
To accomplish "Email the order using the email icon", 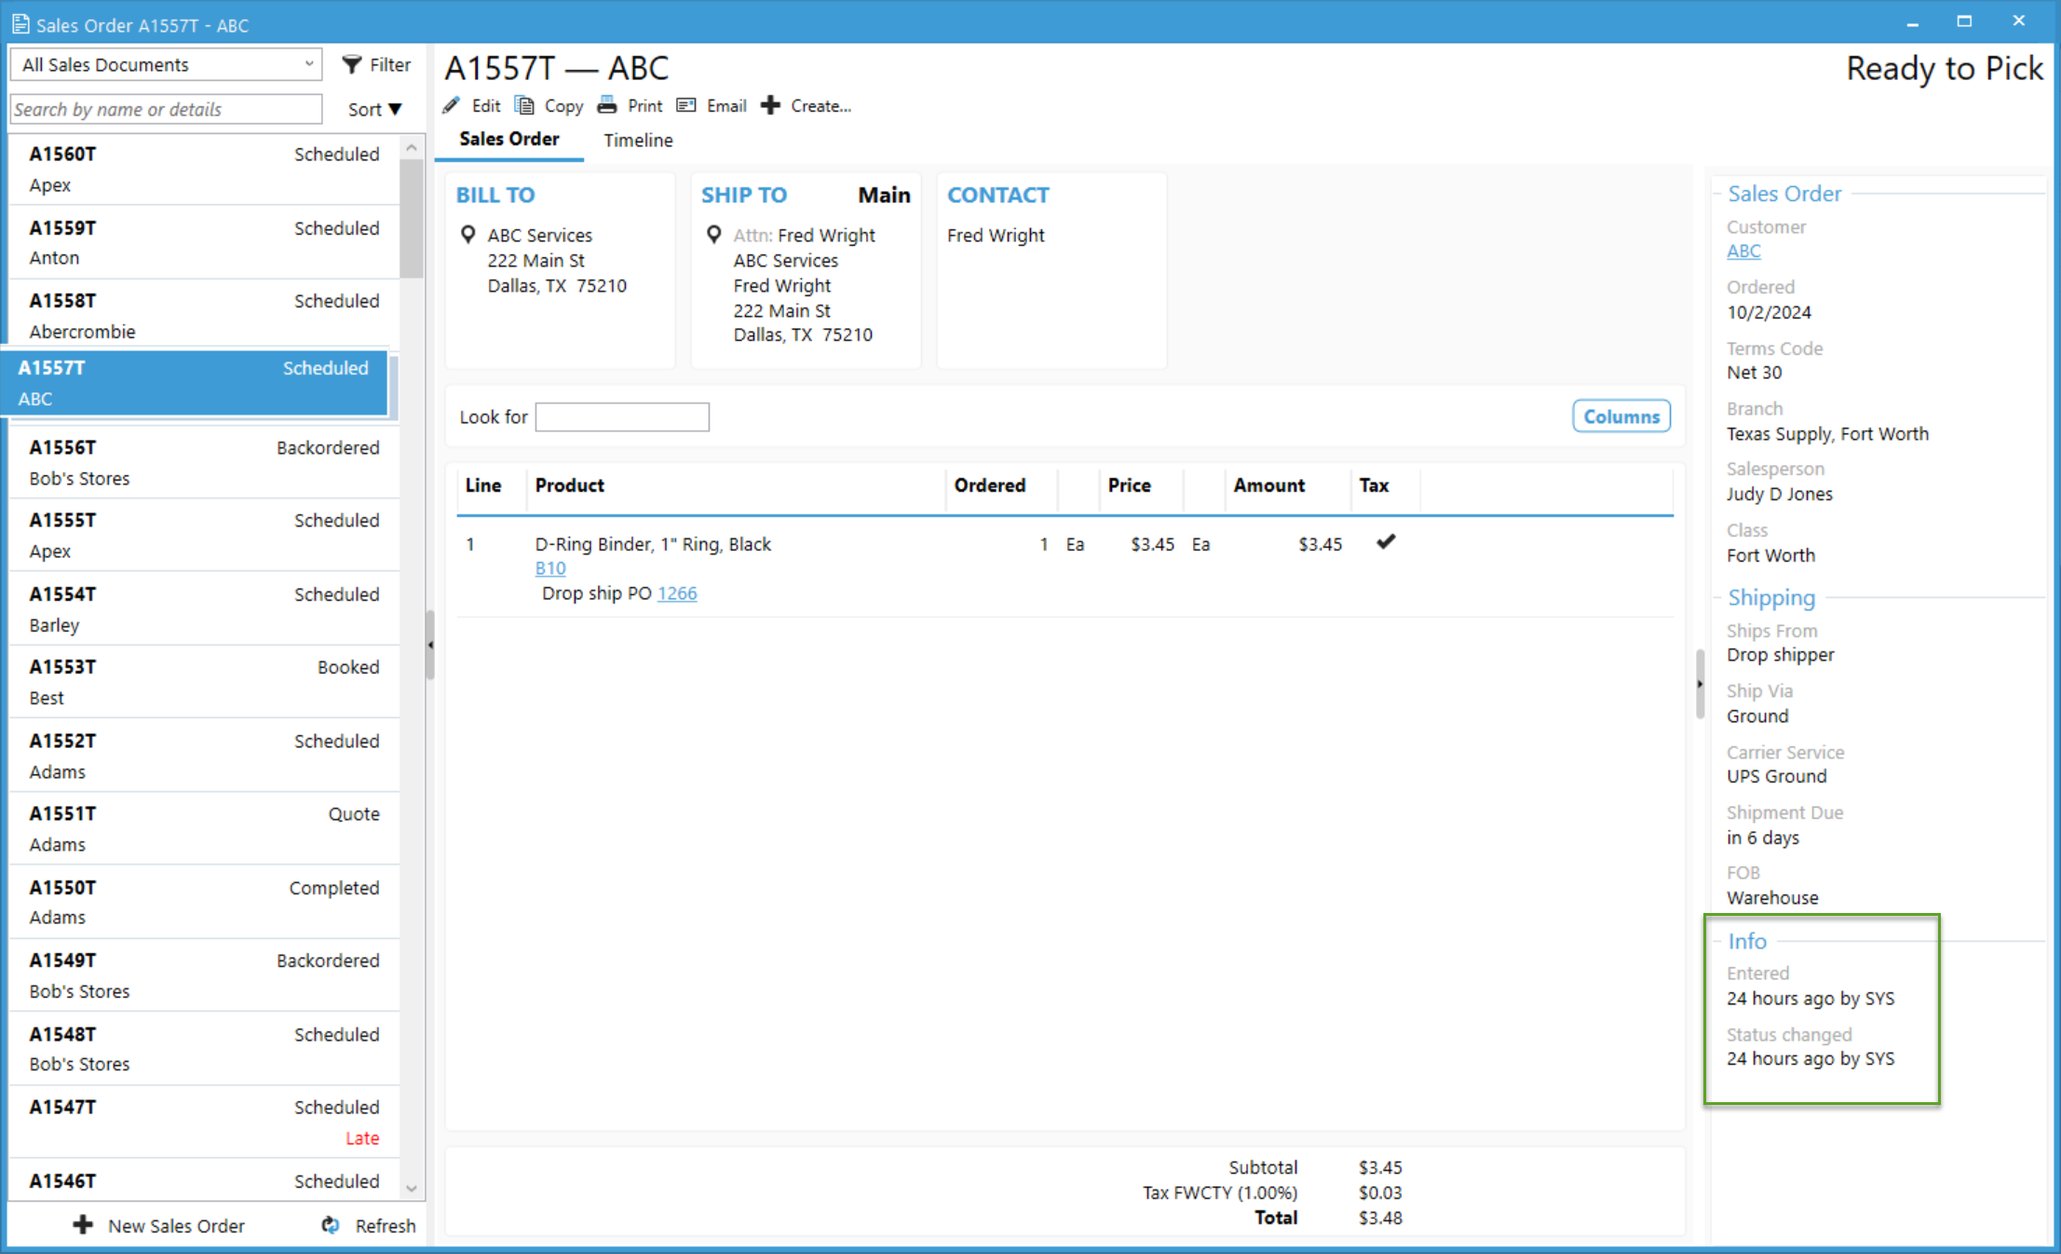I will coord(686,105).
